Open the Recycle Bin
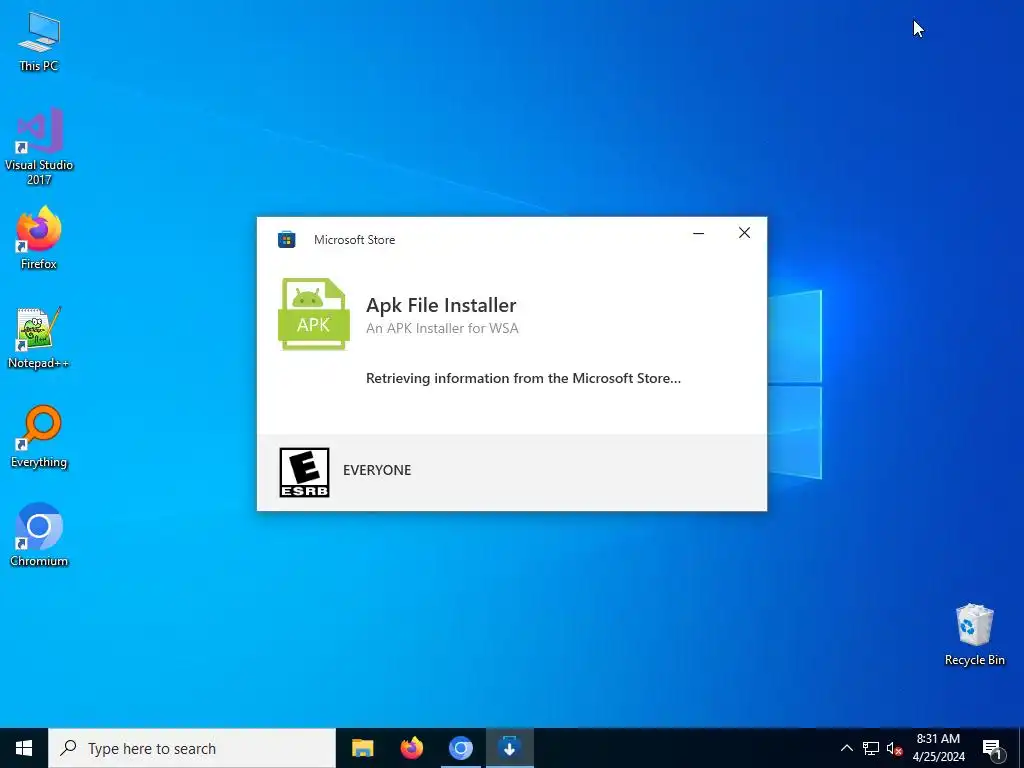Viewport: 1024px width, 768px height. [x=974, y=635]
